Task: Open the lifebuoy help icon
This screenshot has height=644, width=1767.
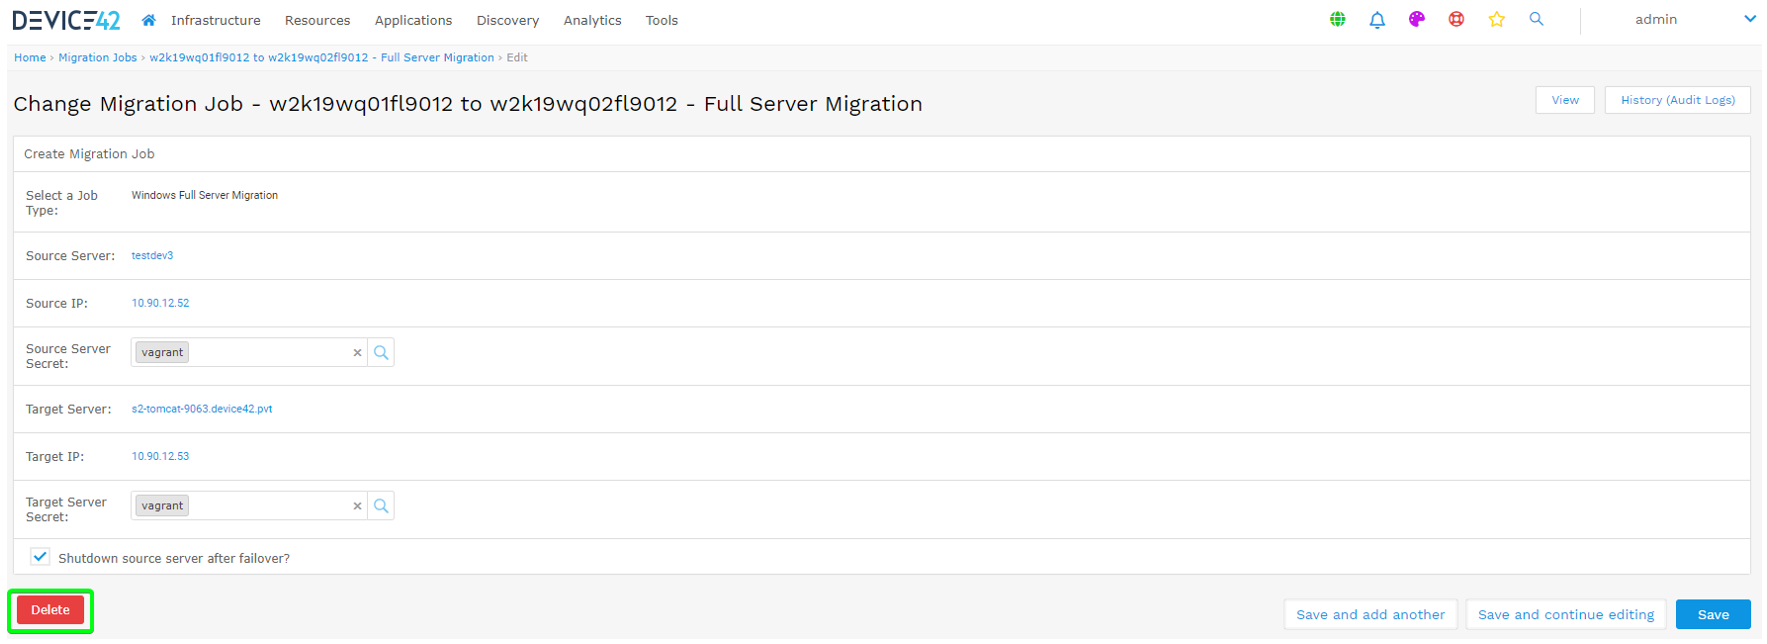Action: coord(1456,19)
